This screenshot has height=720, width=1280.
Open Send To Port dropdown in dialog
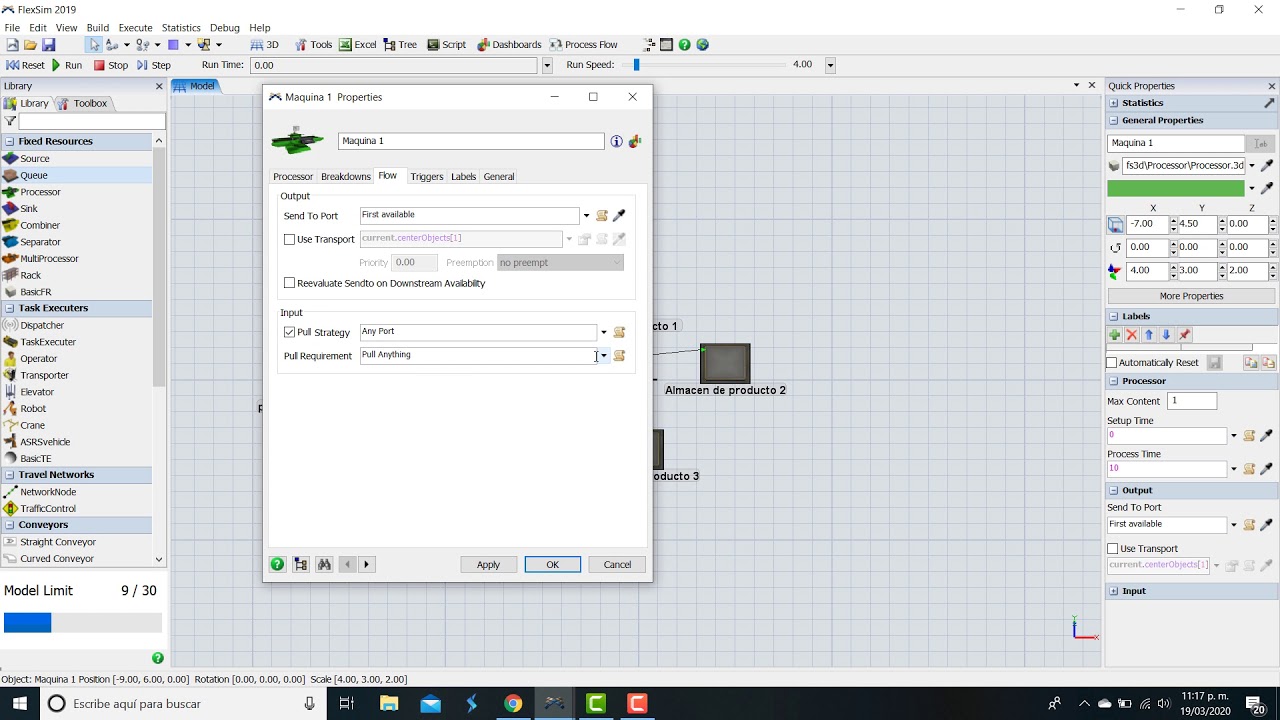pyautogui.click(x=586, y=215)
